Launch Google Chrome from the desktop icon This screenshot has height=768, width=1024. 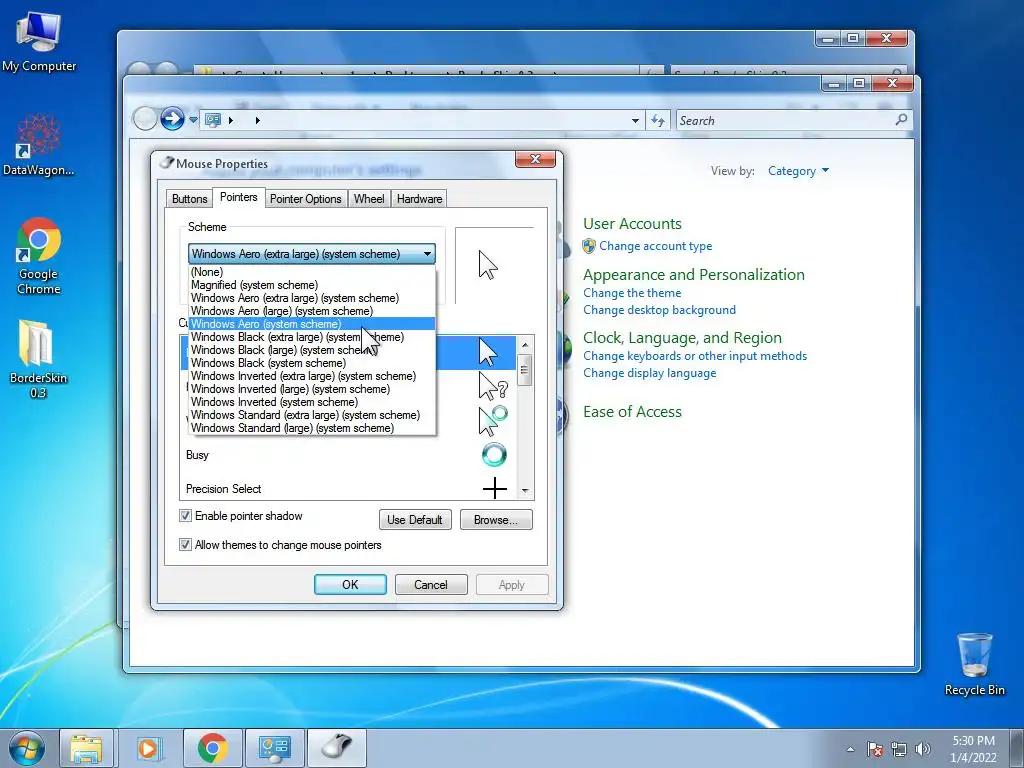(x=39, y=256)
